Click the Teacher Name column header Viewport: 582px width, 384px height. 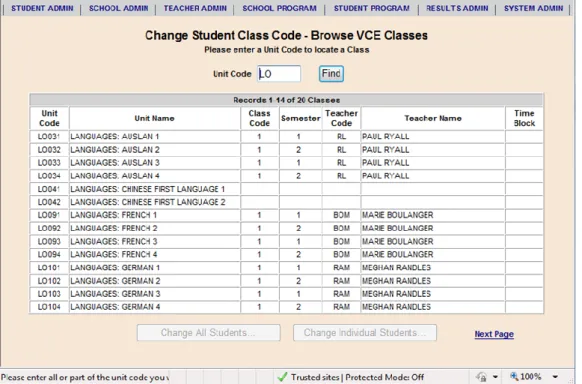click(433, 118)
